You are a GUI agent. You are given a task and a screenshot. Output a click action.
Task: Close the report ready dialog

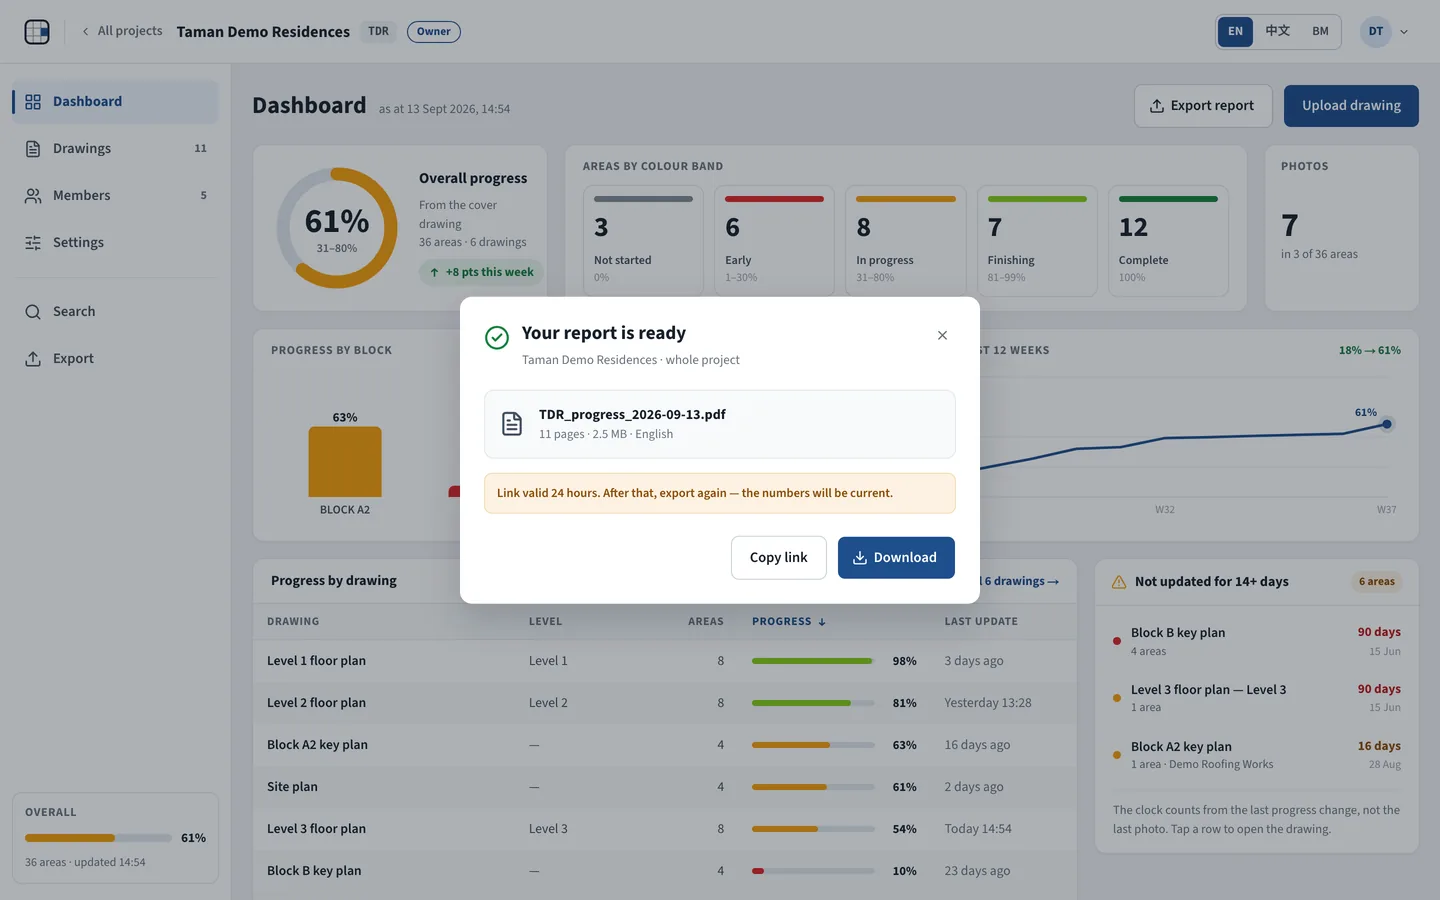pos(942,335)
